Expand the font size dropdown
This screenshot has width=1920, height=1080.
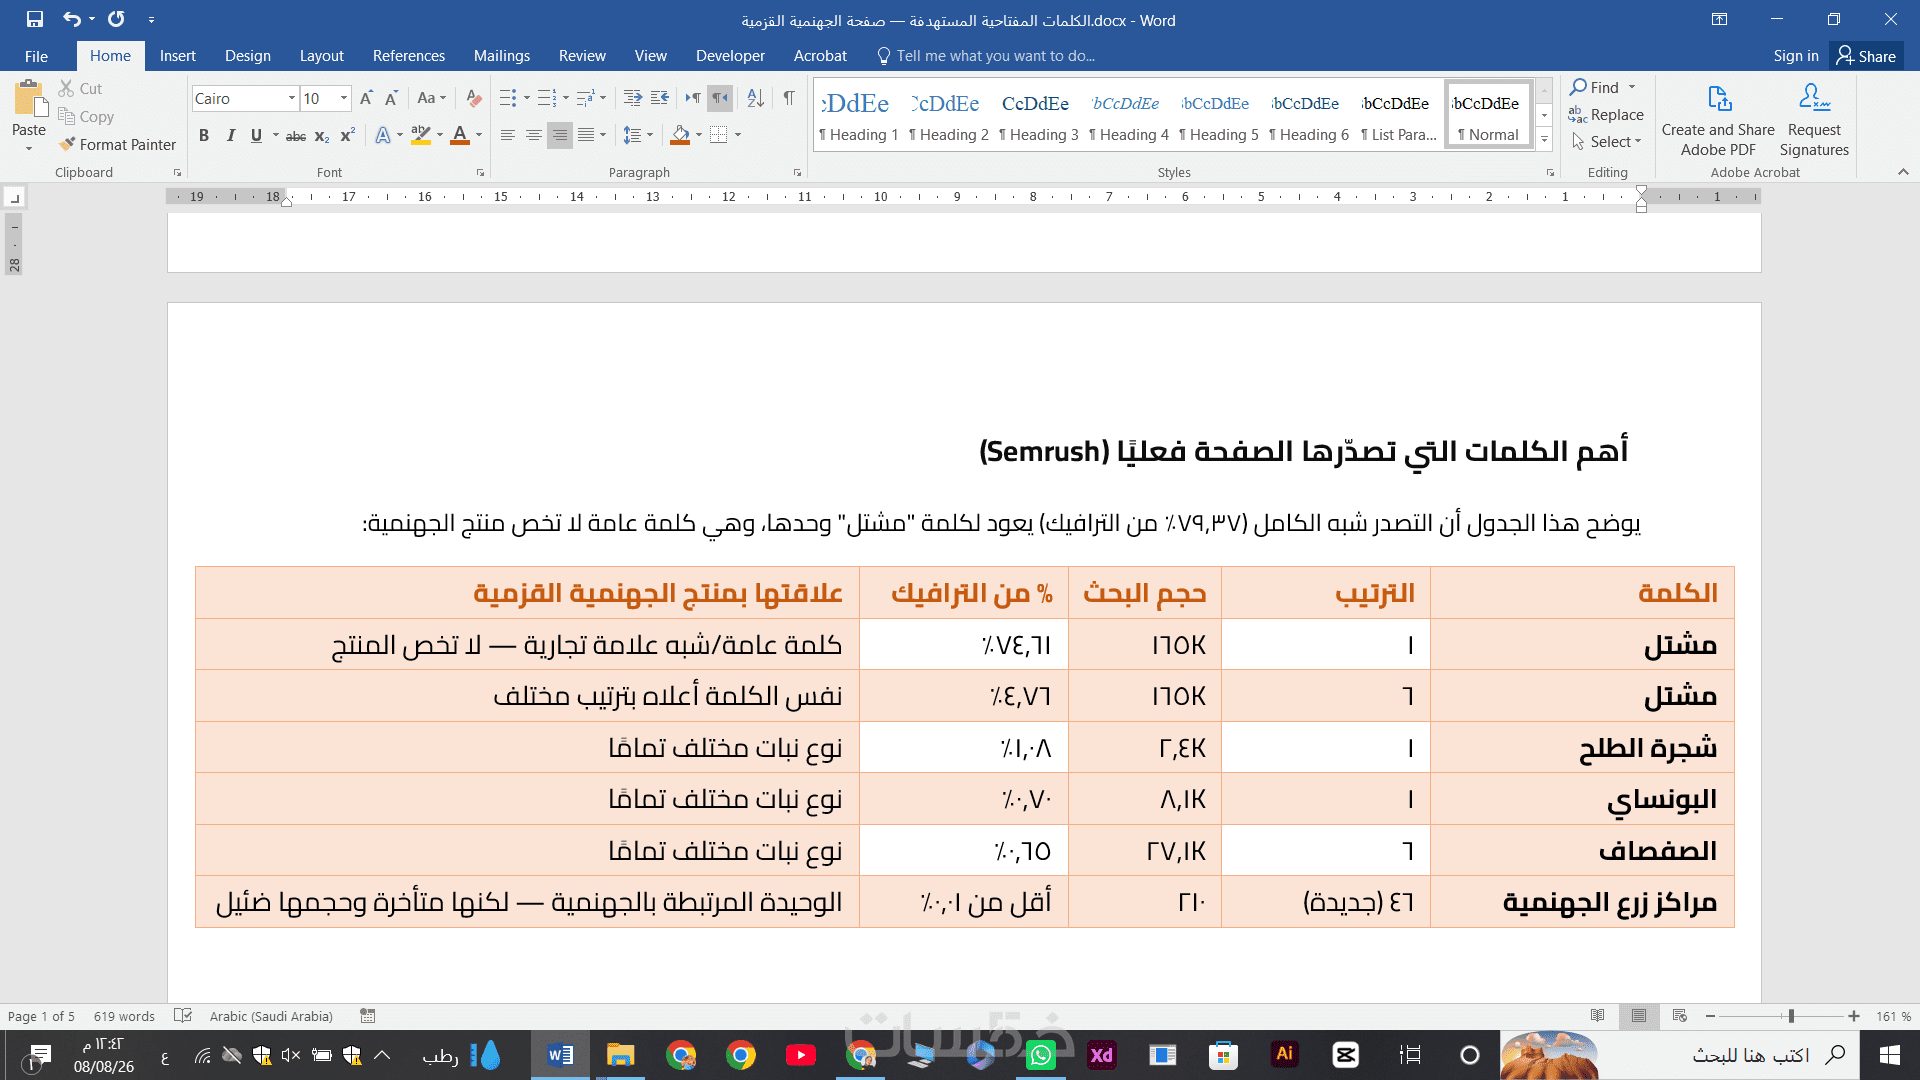point(344,98)
